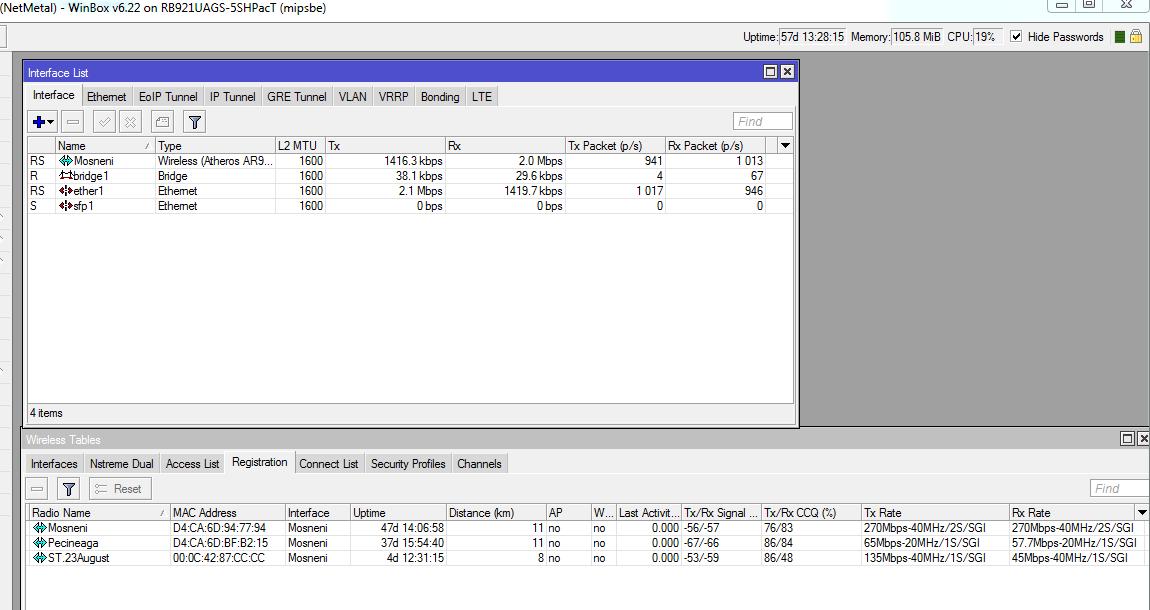Sort by Rx Packet (p/s) column header

point(715,145)
